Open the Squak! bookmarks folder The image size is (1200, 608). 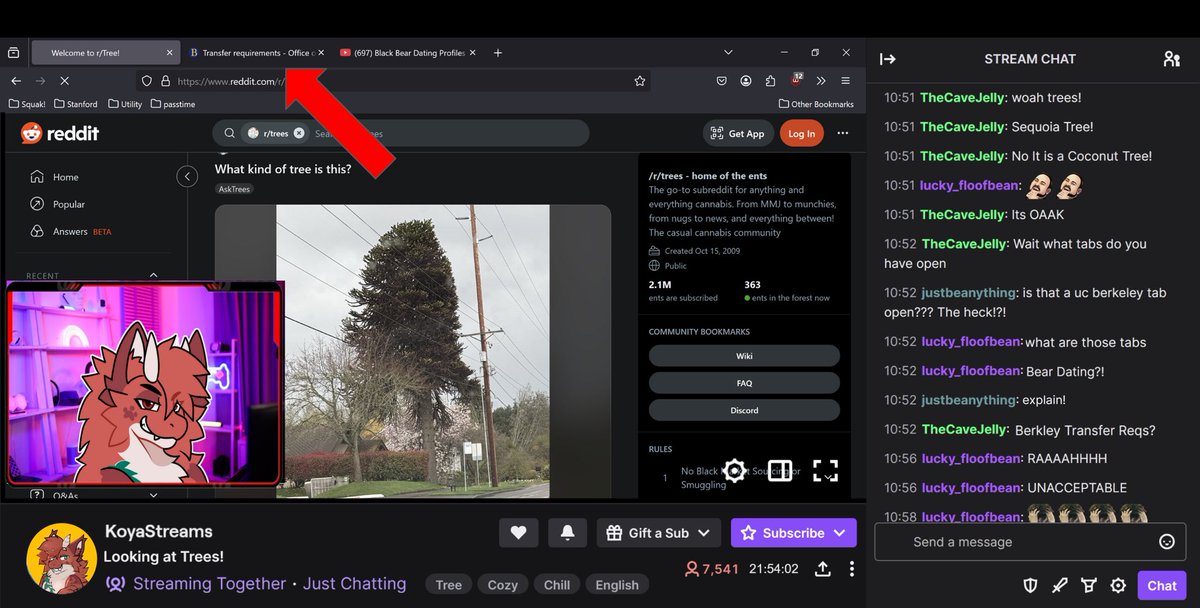click(27, 104)
